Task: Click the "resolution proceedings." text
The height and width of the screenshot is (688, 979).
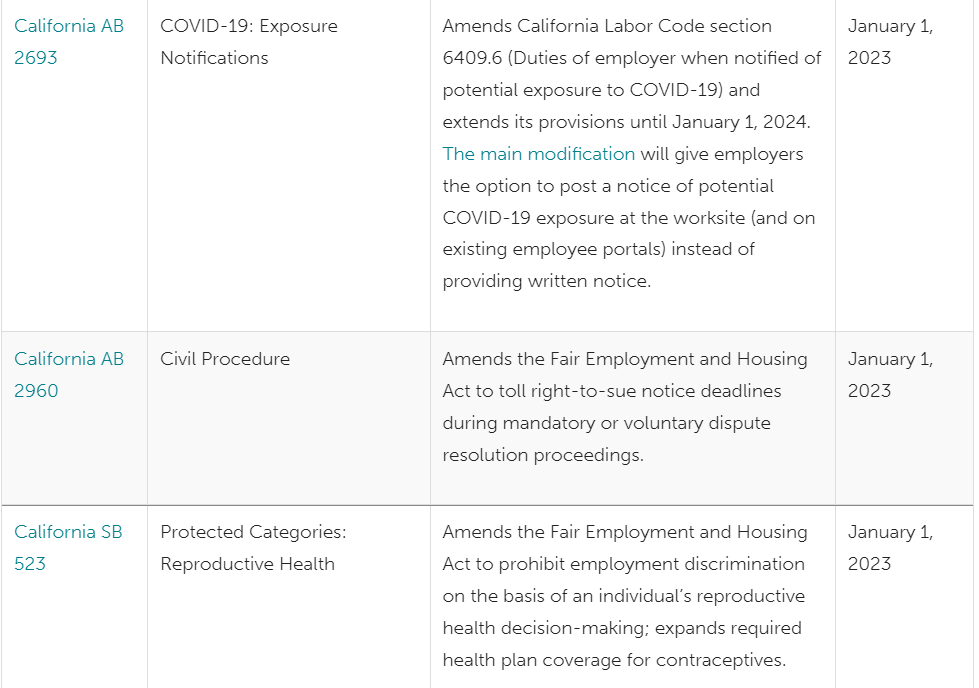Action: pos(543,455)
